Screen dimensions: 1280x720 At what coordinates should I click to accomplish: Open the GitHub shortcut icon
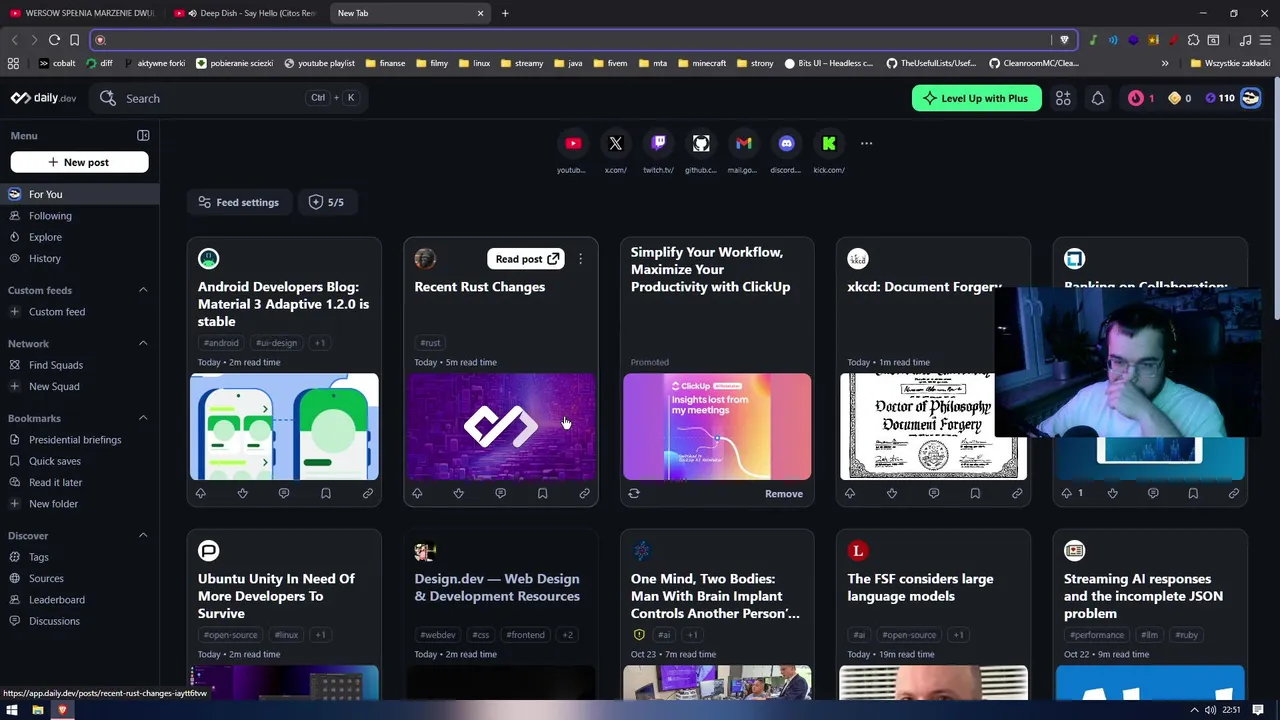point(701,144)
